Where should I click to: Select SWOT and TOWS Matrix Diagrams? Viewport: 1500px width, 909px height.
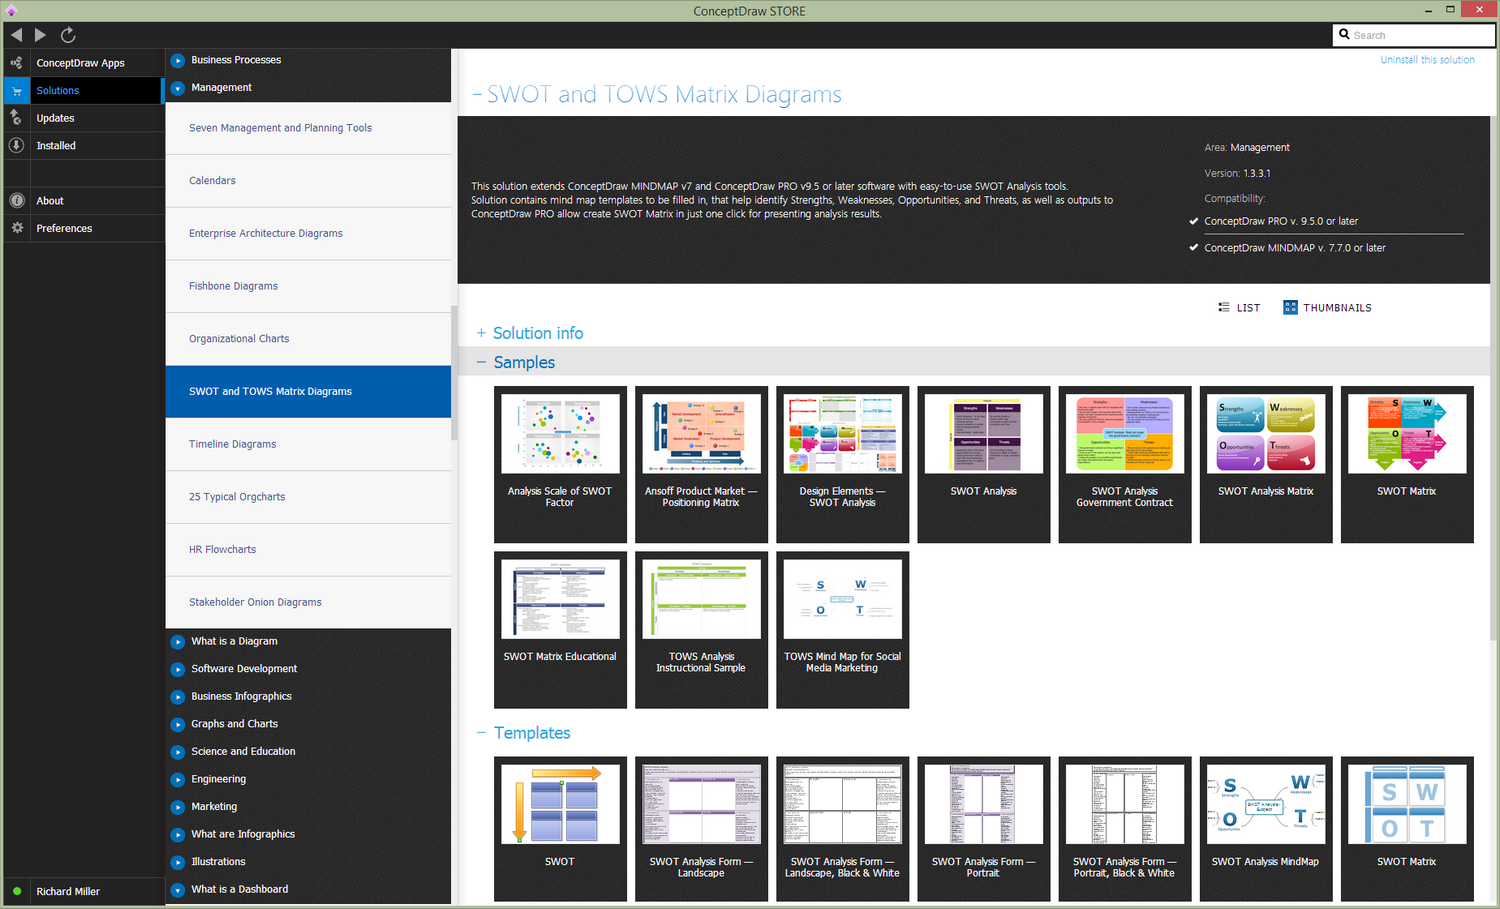pyautogui.click(x=308, y=392)
